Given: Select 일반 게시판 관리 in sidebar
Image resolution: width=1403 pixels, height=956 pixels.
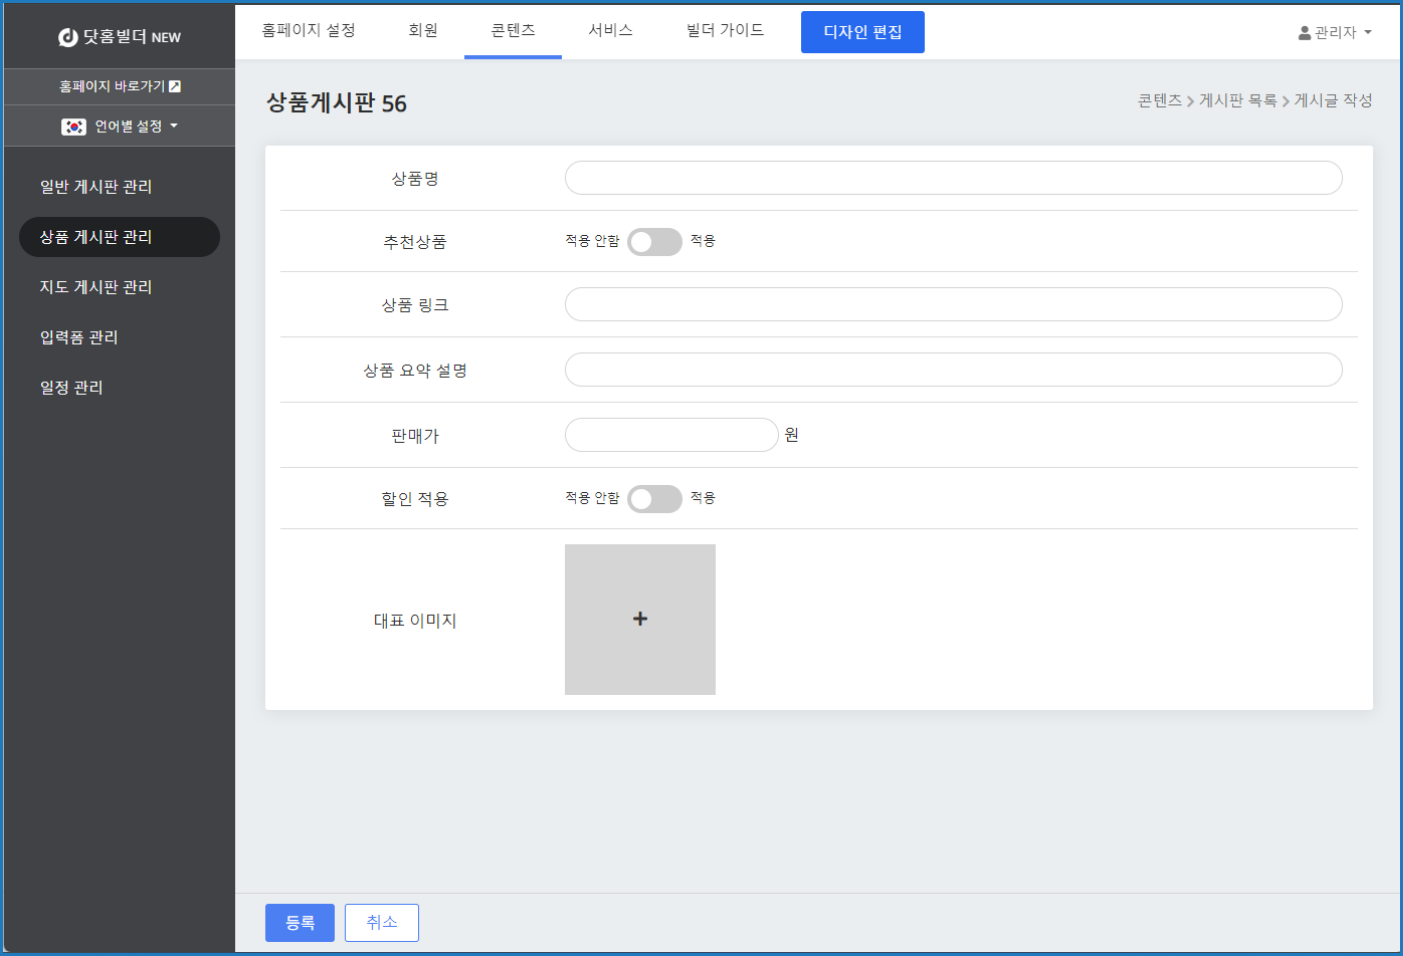Looking at the screenshot, I should point(96,187).
